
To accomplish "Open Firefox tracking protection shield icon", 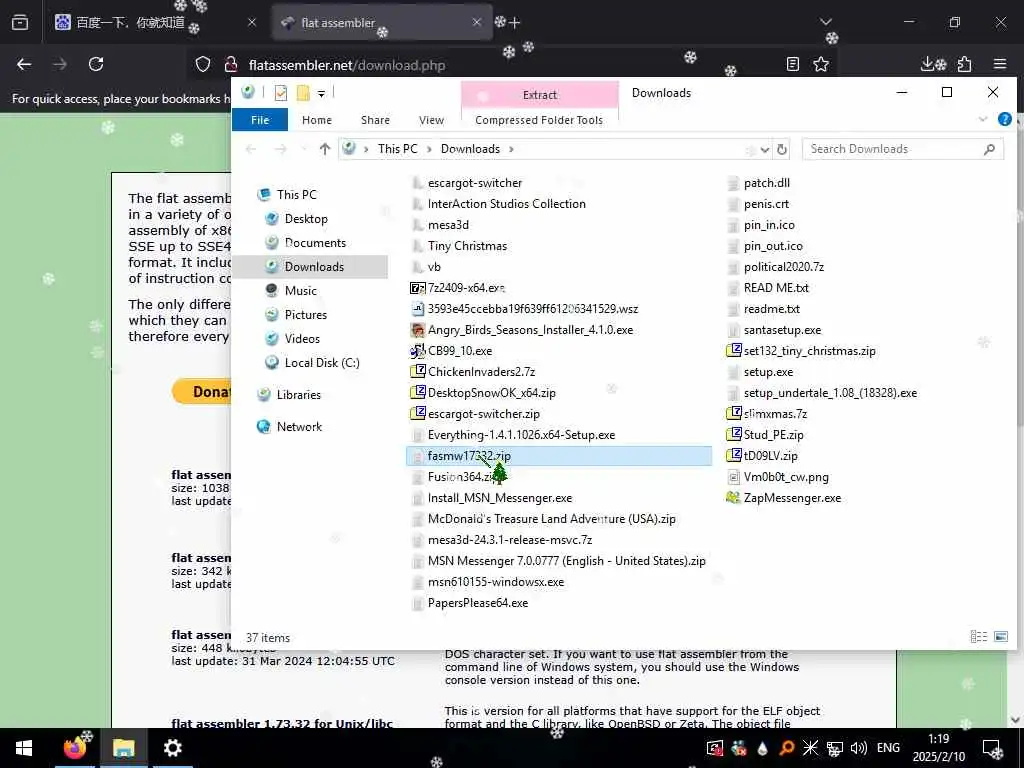I will tap(203, 64).
